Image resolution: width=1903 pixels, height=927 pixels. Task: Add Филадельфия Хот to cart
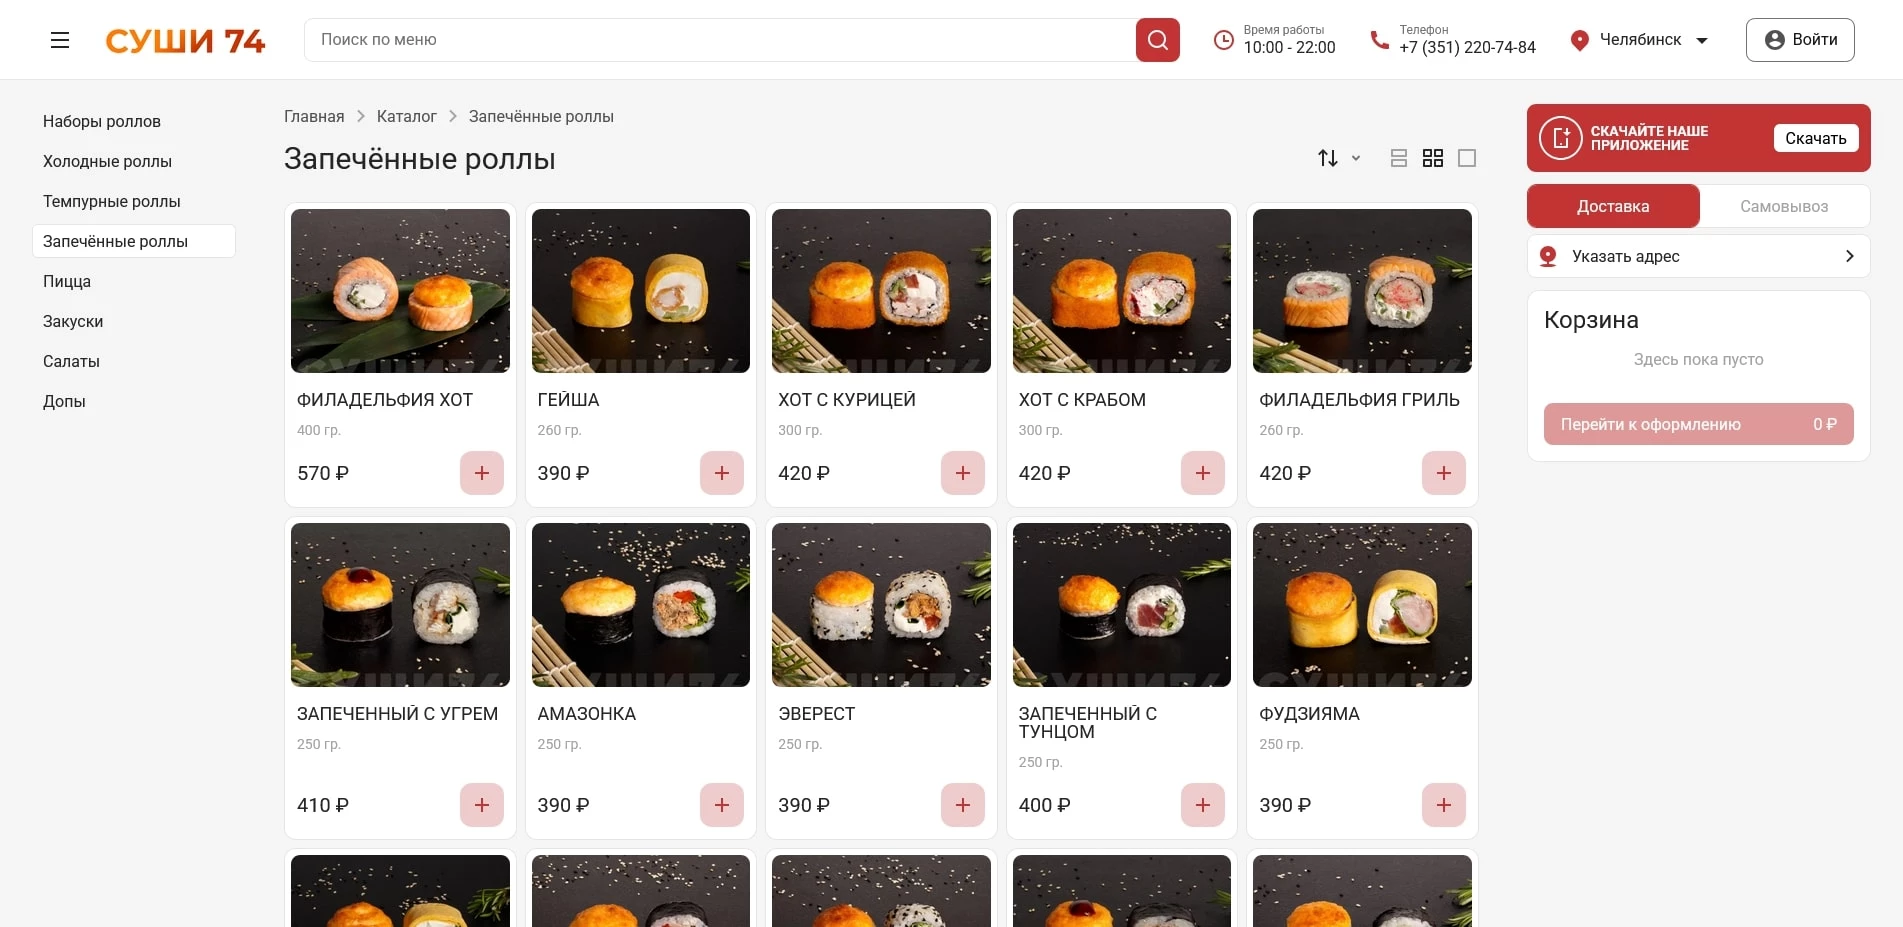pos(481,473)
